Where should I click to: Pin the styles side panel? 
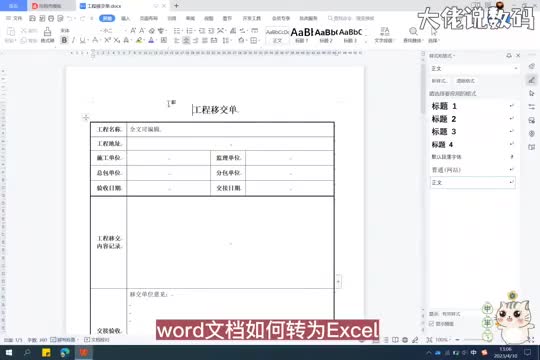509,55
